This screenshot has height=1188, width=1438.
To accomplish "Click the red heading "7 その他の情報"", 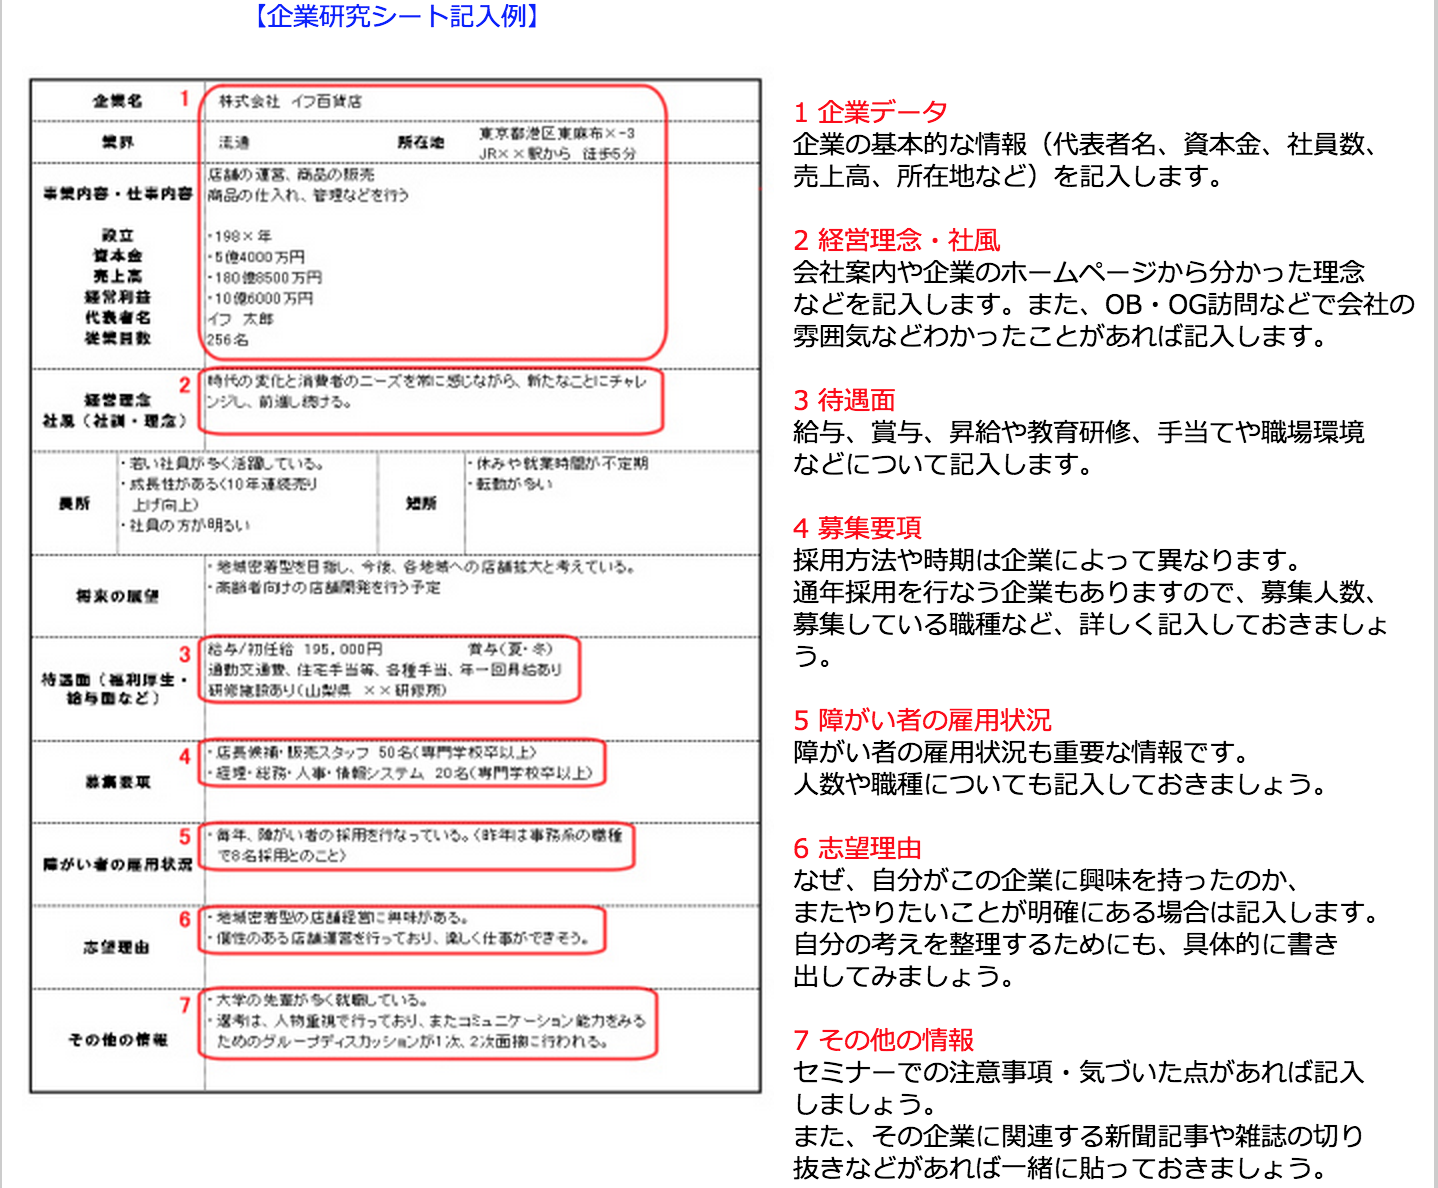I will [x=884, y=1040].
